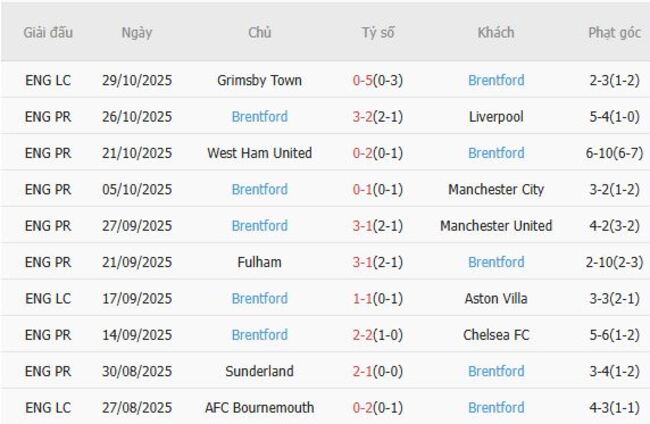Viewport: 650px width, 424px height.
Task: Click the "Phạt góc" column header
Action: [614, 32]
